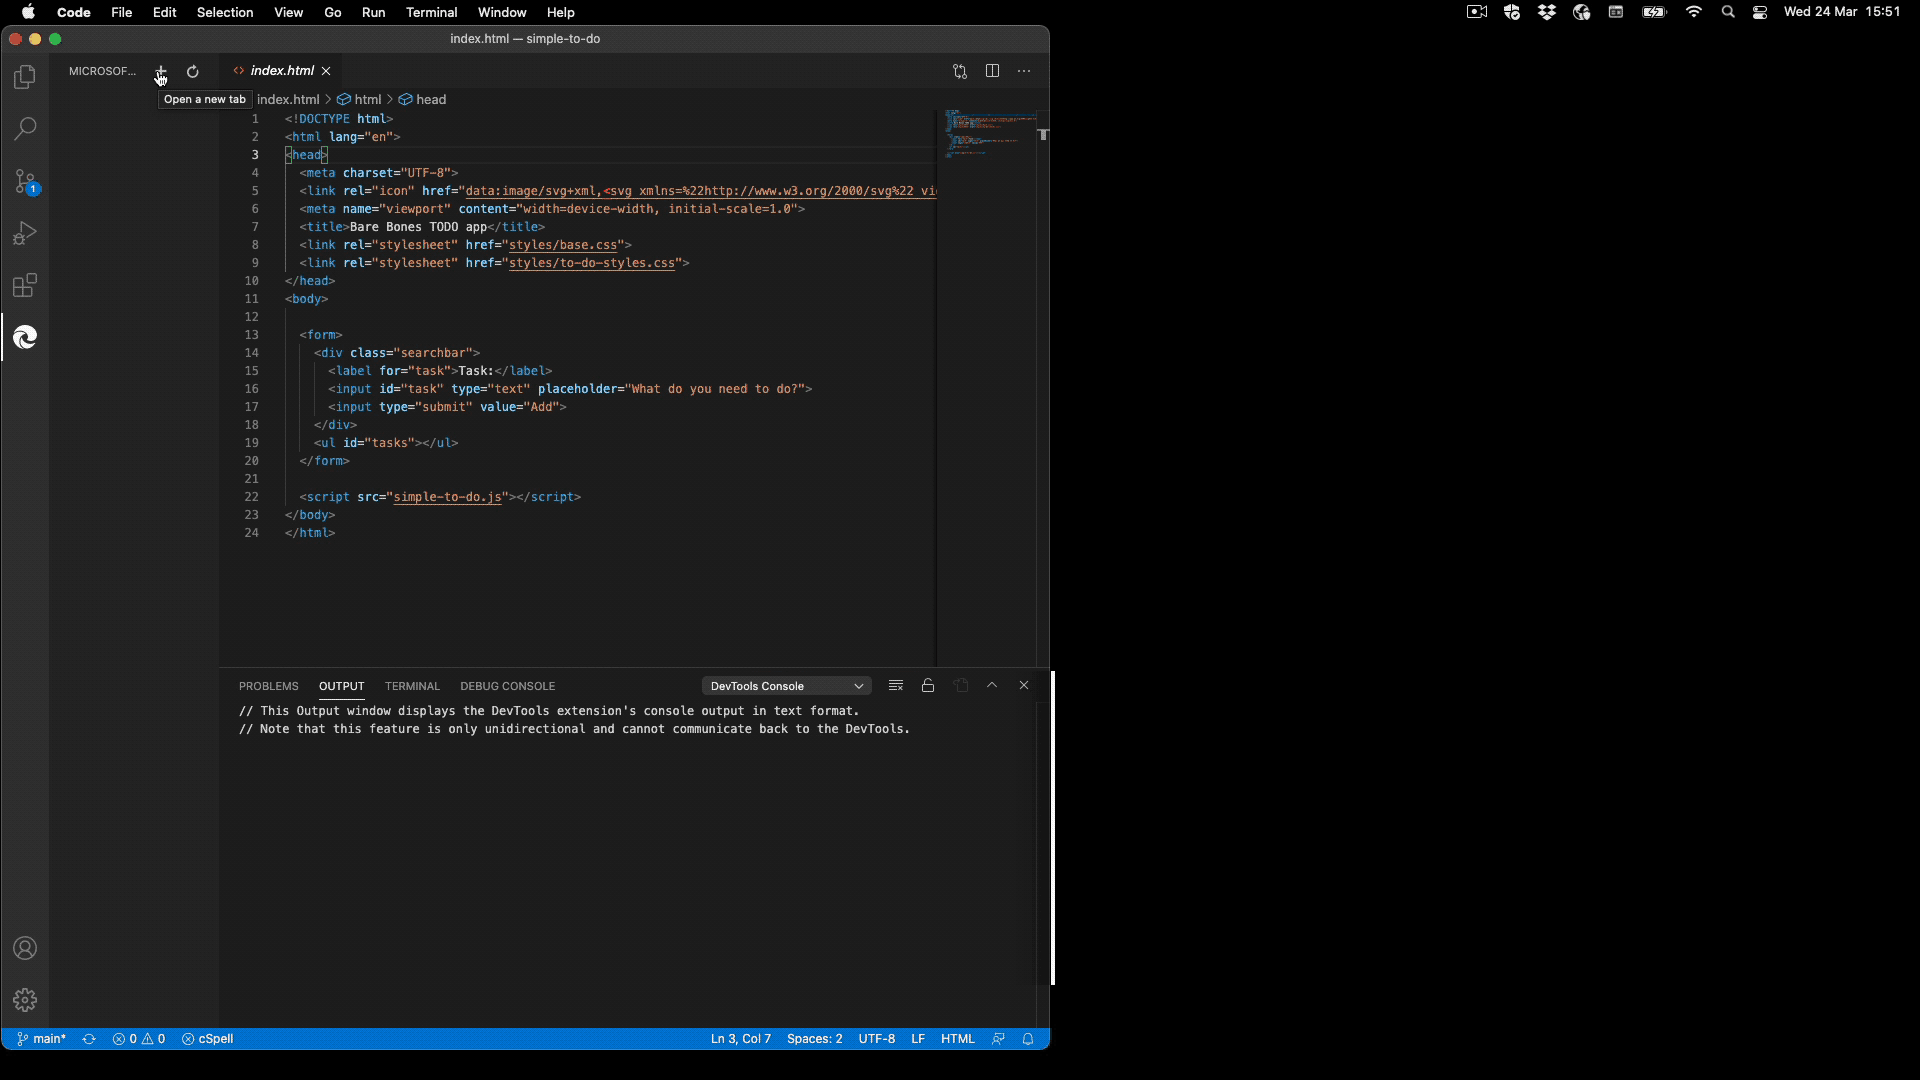Click the Spaces: 2 indentation button
The height and width of the screenshot is (1080, 1920).
814,1039
